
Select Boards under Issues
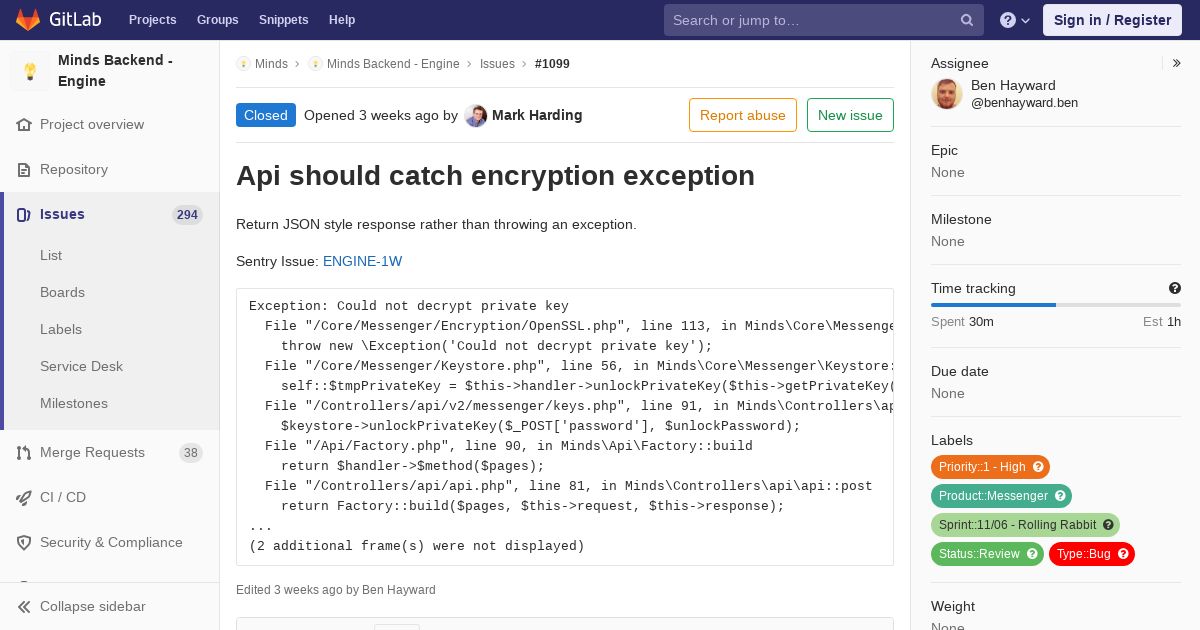(62, 292)
